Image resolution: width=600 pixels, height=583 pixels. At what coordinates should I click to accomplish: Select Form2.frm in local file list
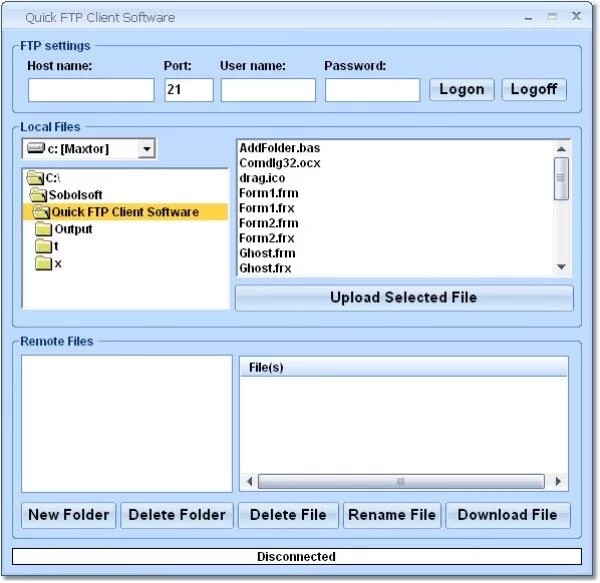[269, 223]
